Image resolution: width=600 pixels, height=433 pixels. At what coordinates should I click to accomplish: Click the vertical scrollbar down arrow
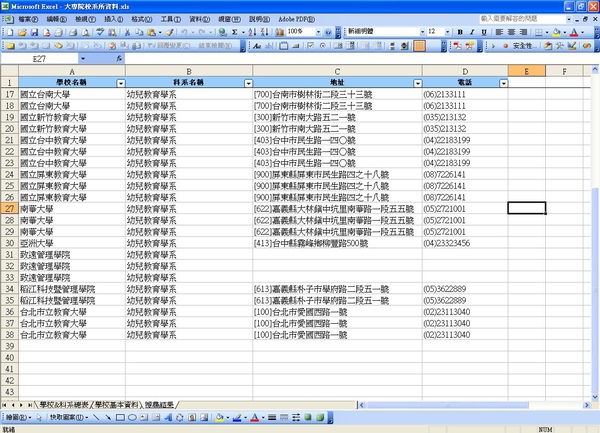[x=595, y=397]
